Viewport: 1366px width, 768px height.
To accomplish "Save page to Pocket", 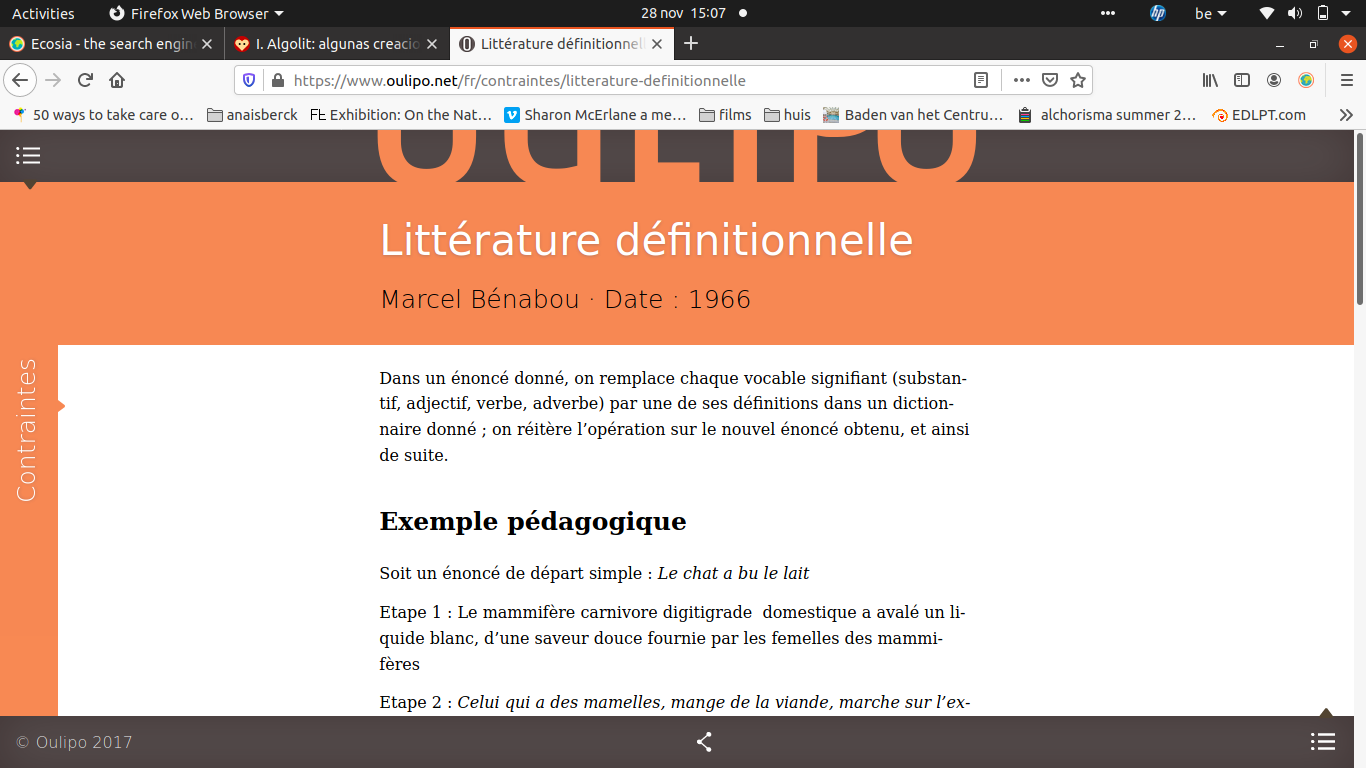I will (1050, 80).
